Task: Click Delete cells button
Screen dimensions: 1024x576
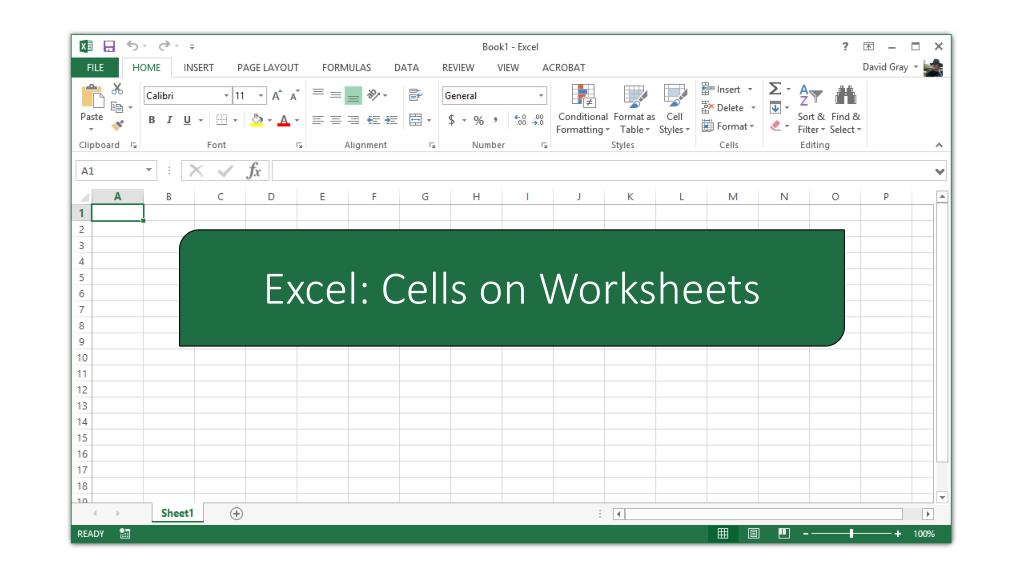Action: tap(729, 108)
